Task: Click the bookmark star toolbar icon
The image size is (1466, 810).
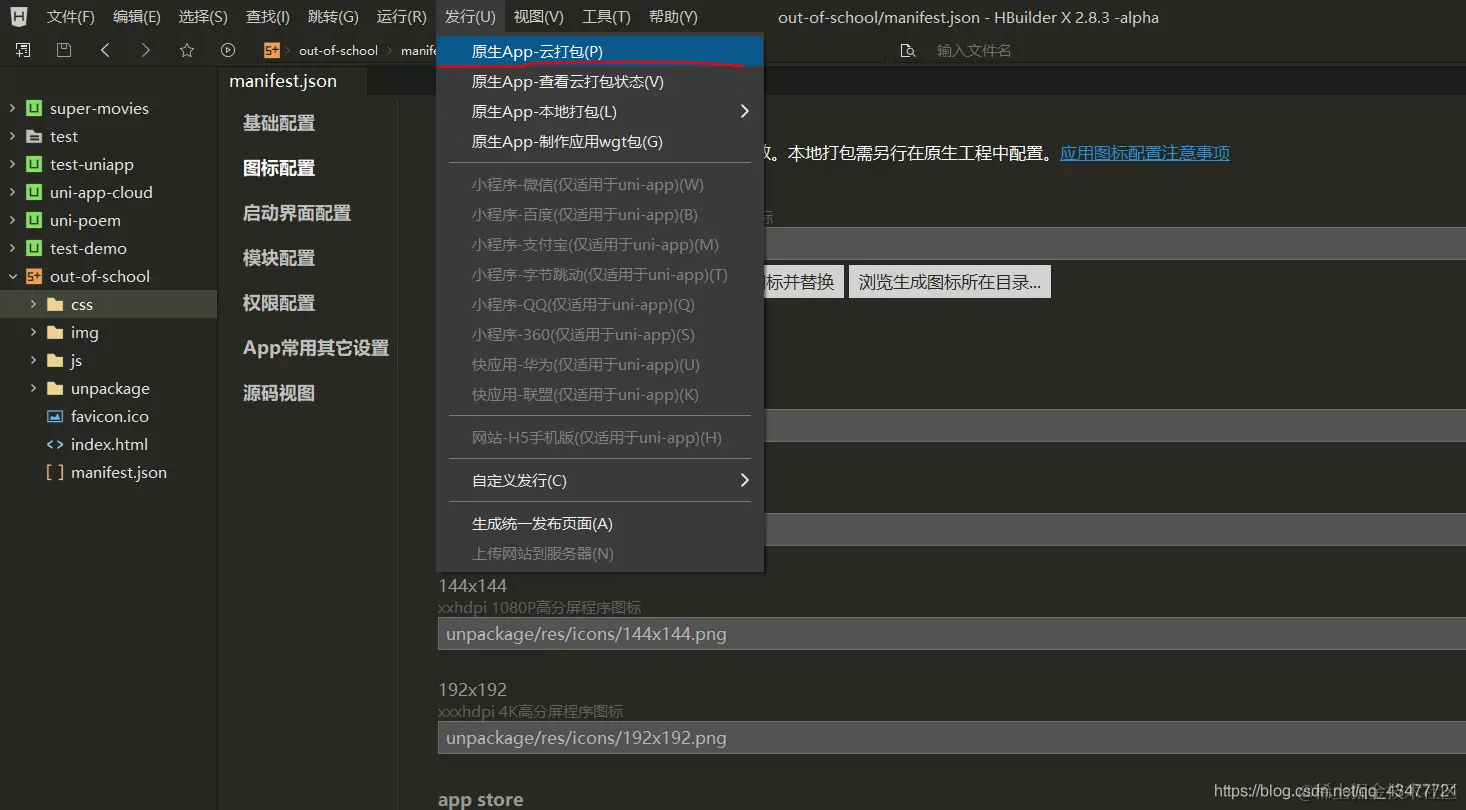Action: tap(187, 50)
